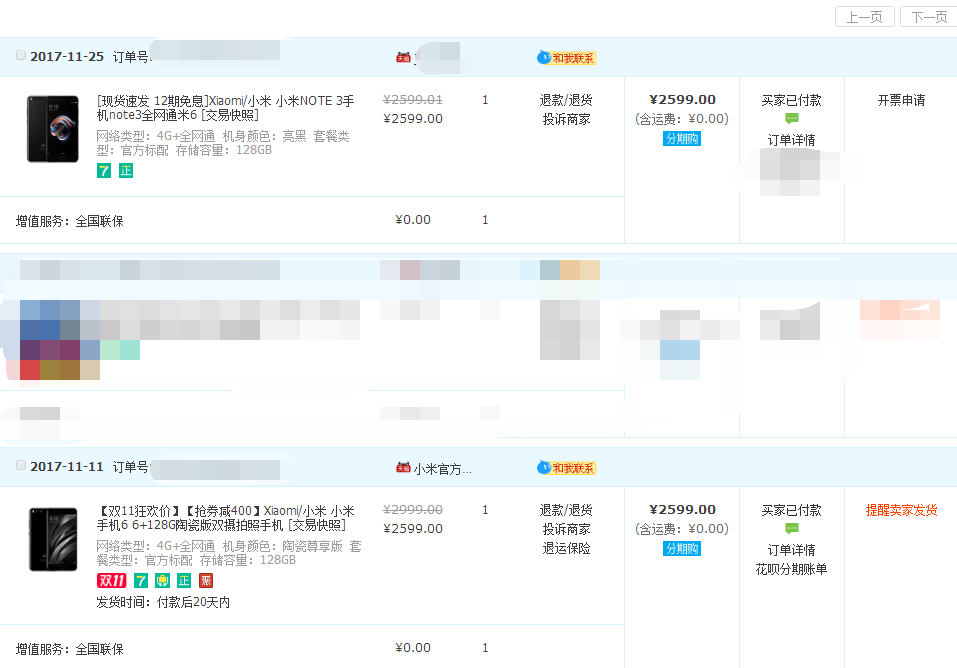Open the 小米手机6 陶瓷版 product title link

225,518
